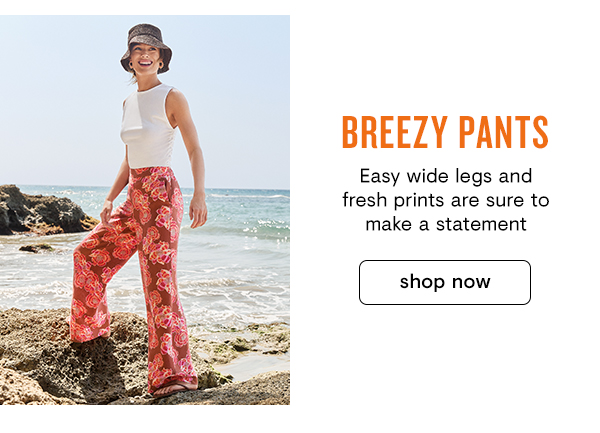This screenshot has width=600, height=433.
Task: Click the 'shop now' button
Action: (x=445, y=282)
